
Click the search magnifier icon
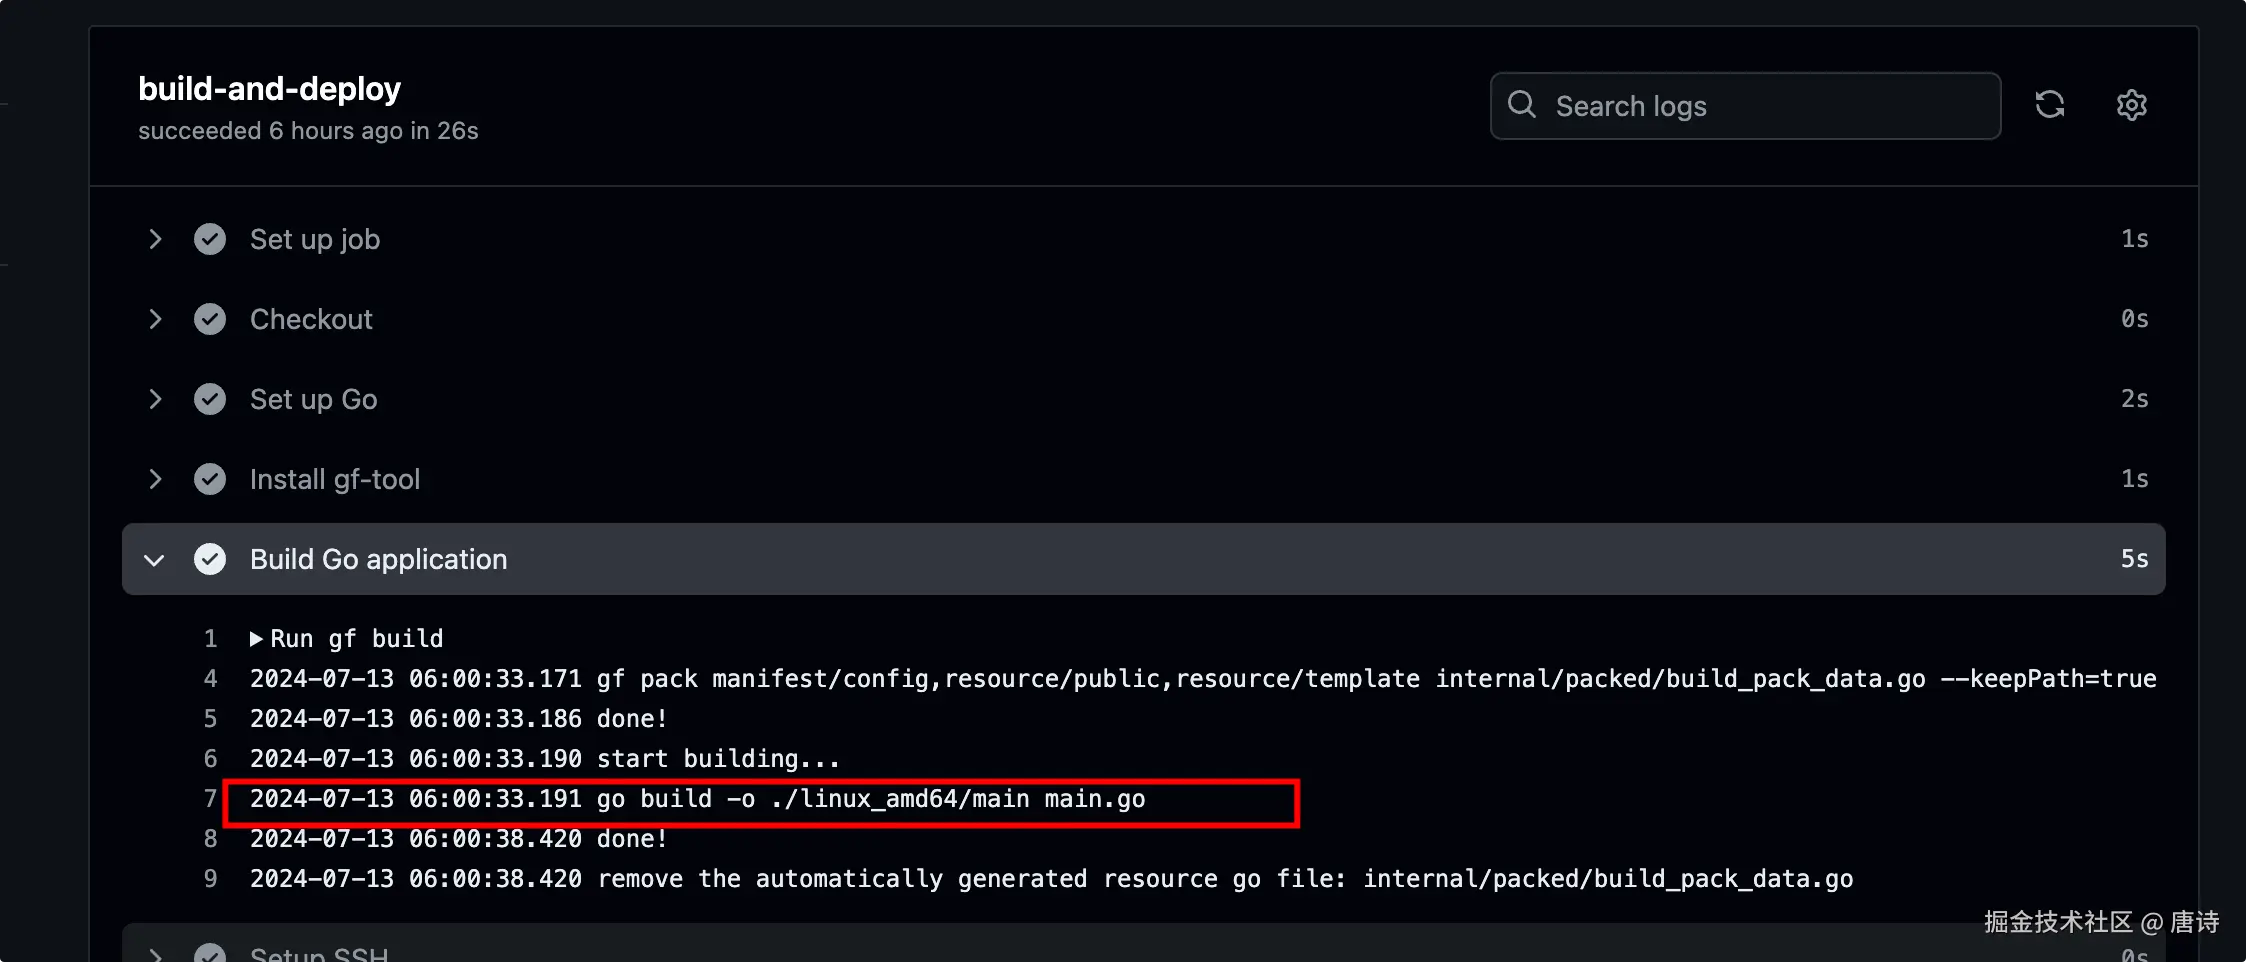(1521, 104)
